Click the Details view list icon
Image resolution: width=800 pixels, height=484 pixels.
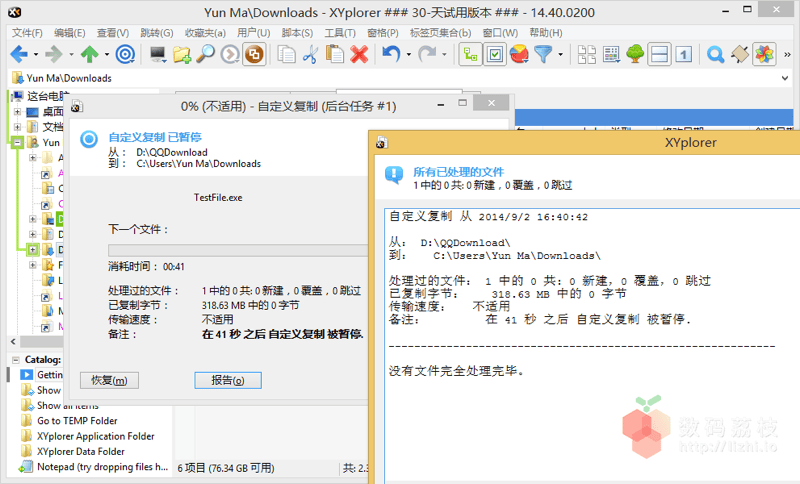coord(611,54)
